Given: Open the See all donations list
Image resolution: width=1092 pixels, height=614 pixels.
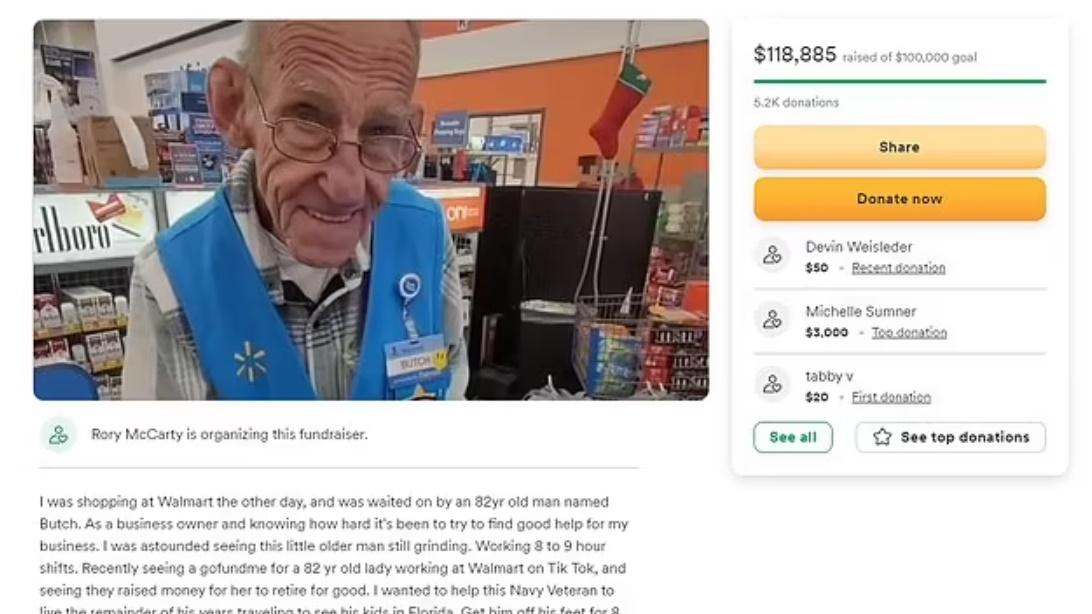Looking at the screenshot, I should coord(793,437).
